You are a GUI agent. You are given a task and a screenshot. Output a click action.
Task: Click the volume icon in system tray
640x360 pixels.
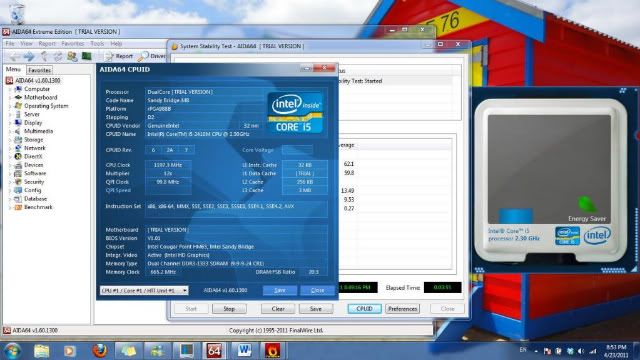click(x=581, y=351)
